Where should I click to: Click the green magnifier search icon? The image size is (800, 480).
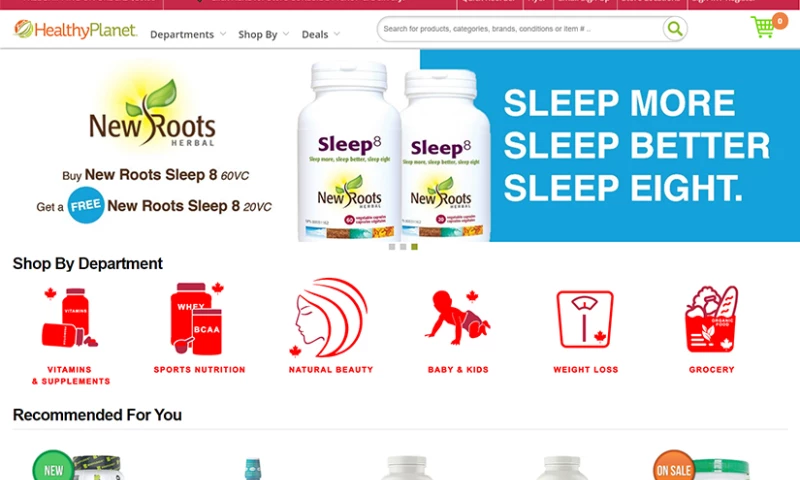pos(674,29)
